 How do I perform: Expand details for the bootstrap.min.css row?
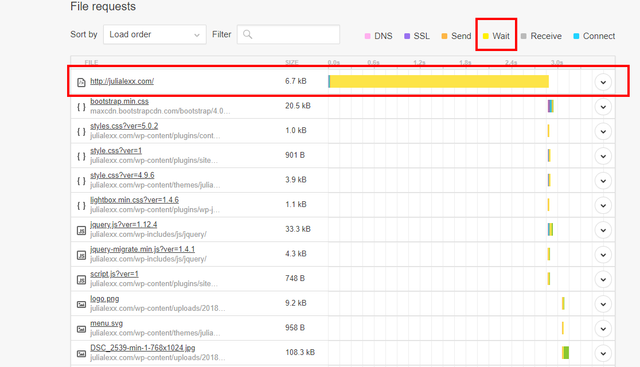point(603,107)
